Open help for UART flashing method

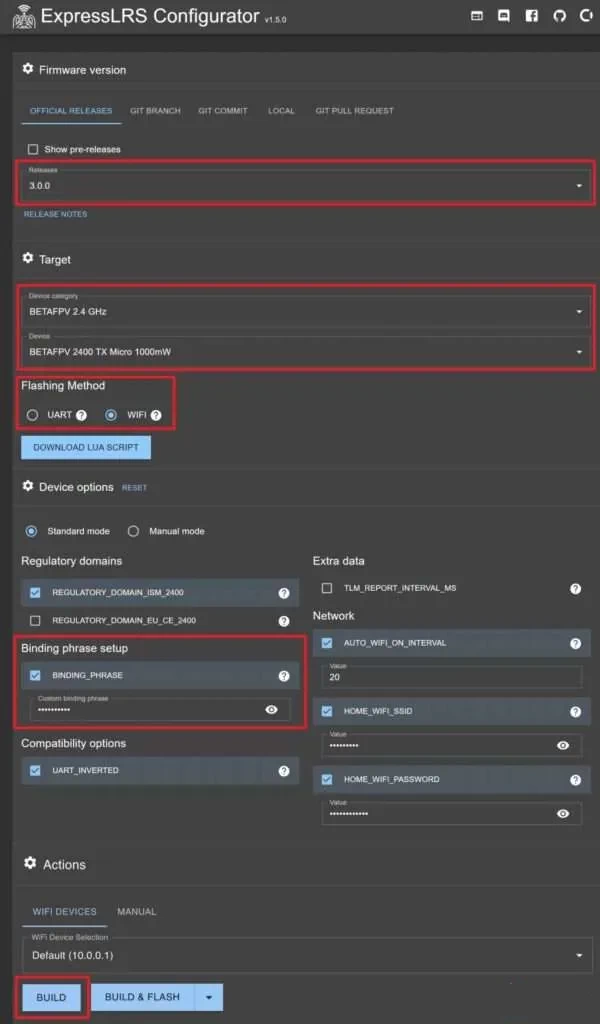pos(81,415)
